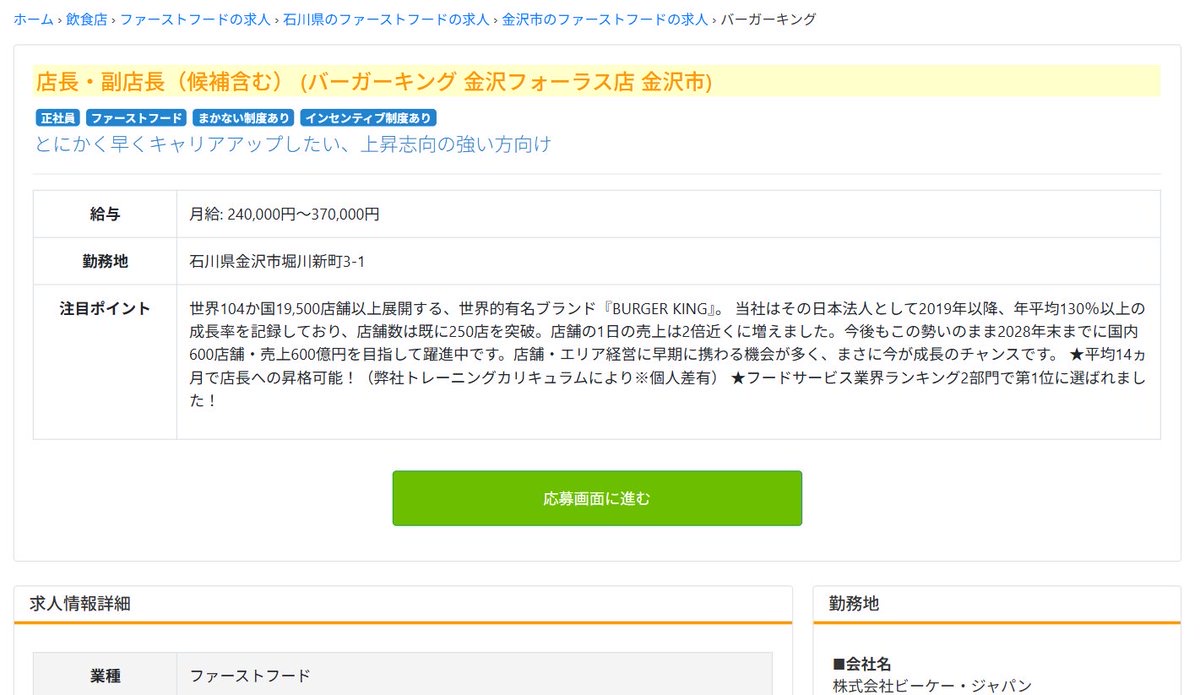Navigate to 金沢市のファーストフードの求人 breadcrumb
Image resolution: width=1200 pixels, height=695 pixels.
click(x=604, y=20)
